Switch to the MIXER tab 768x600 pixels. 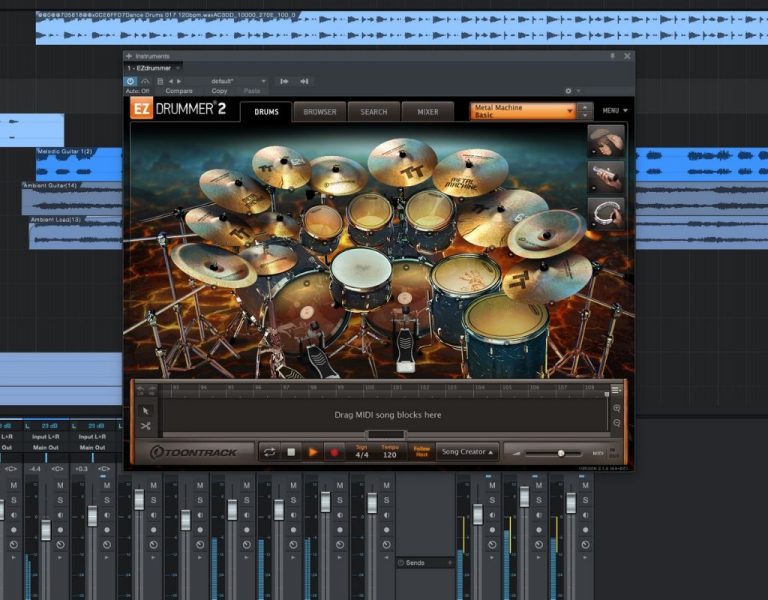[428, 112]
